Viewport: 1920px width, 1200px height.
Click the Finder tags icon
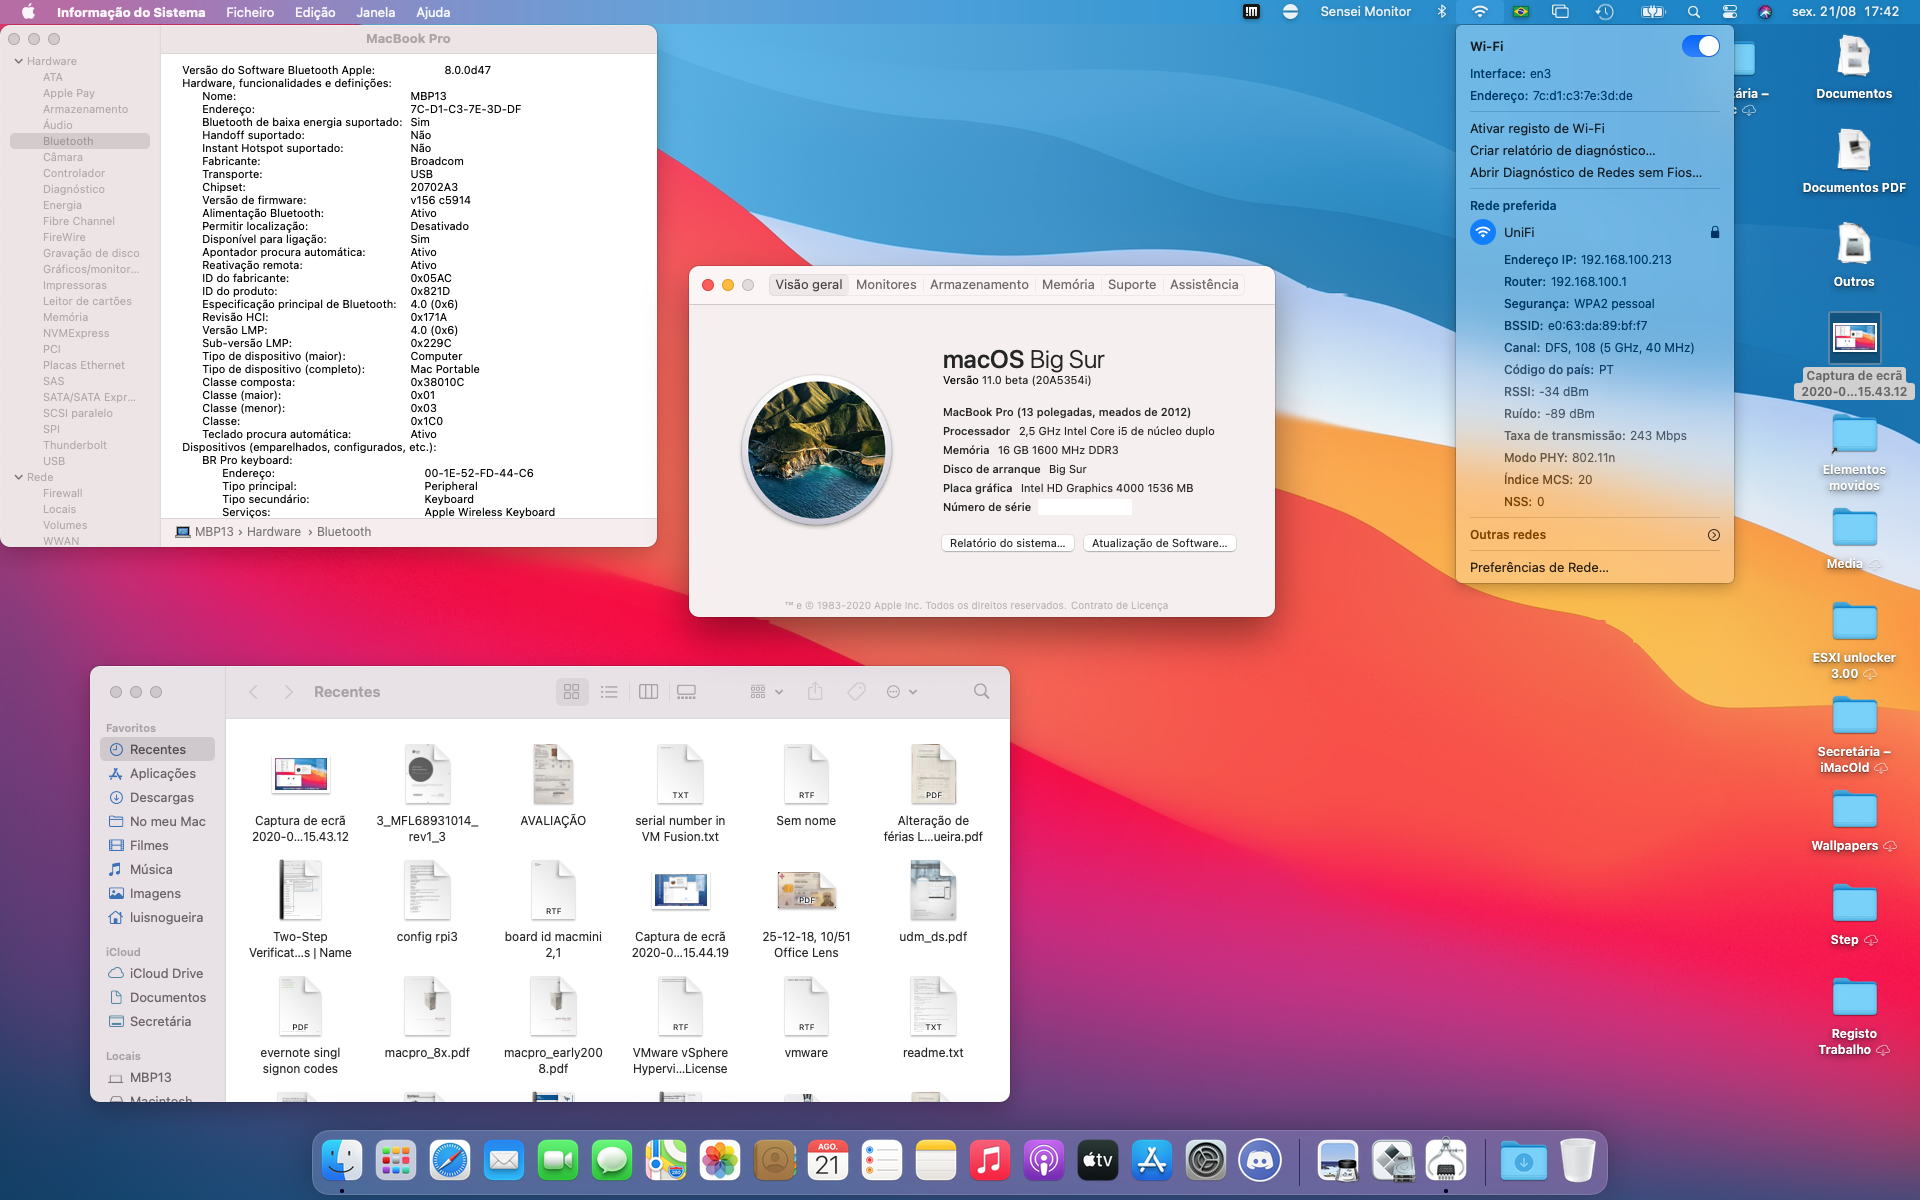point(856,692)
